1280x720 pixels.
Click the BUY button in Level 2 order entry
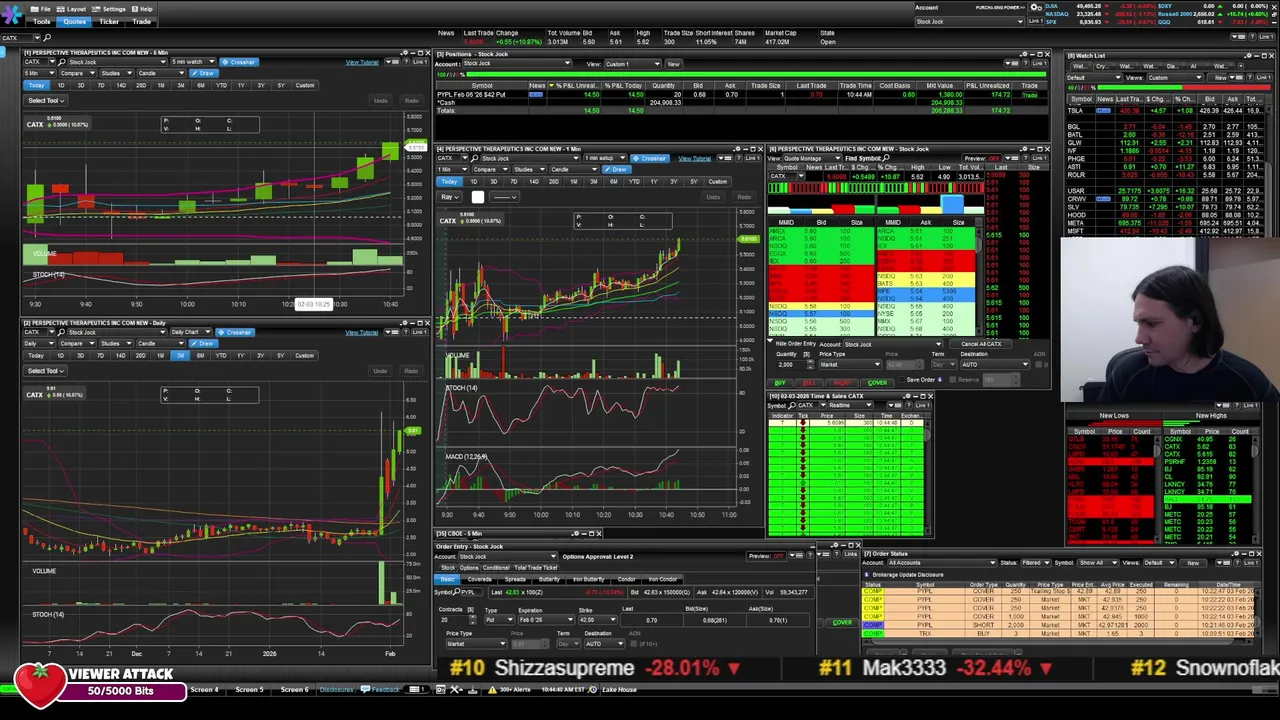click(781, 383)
